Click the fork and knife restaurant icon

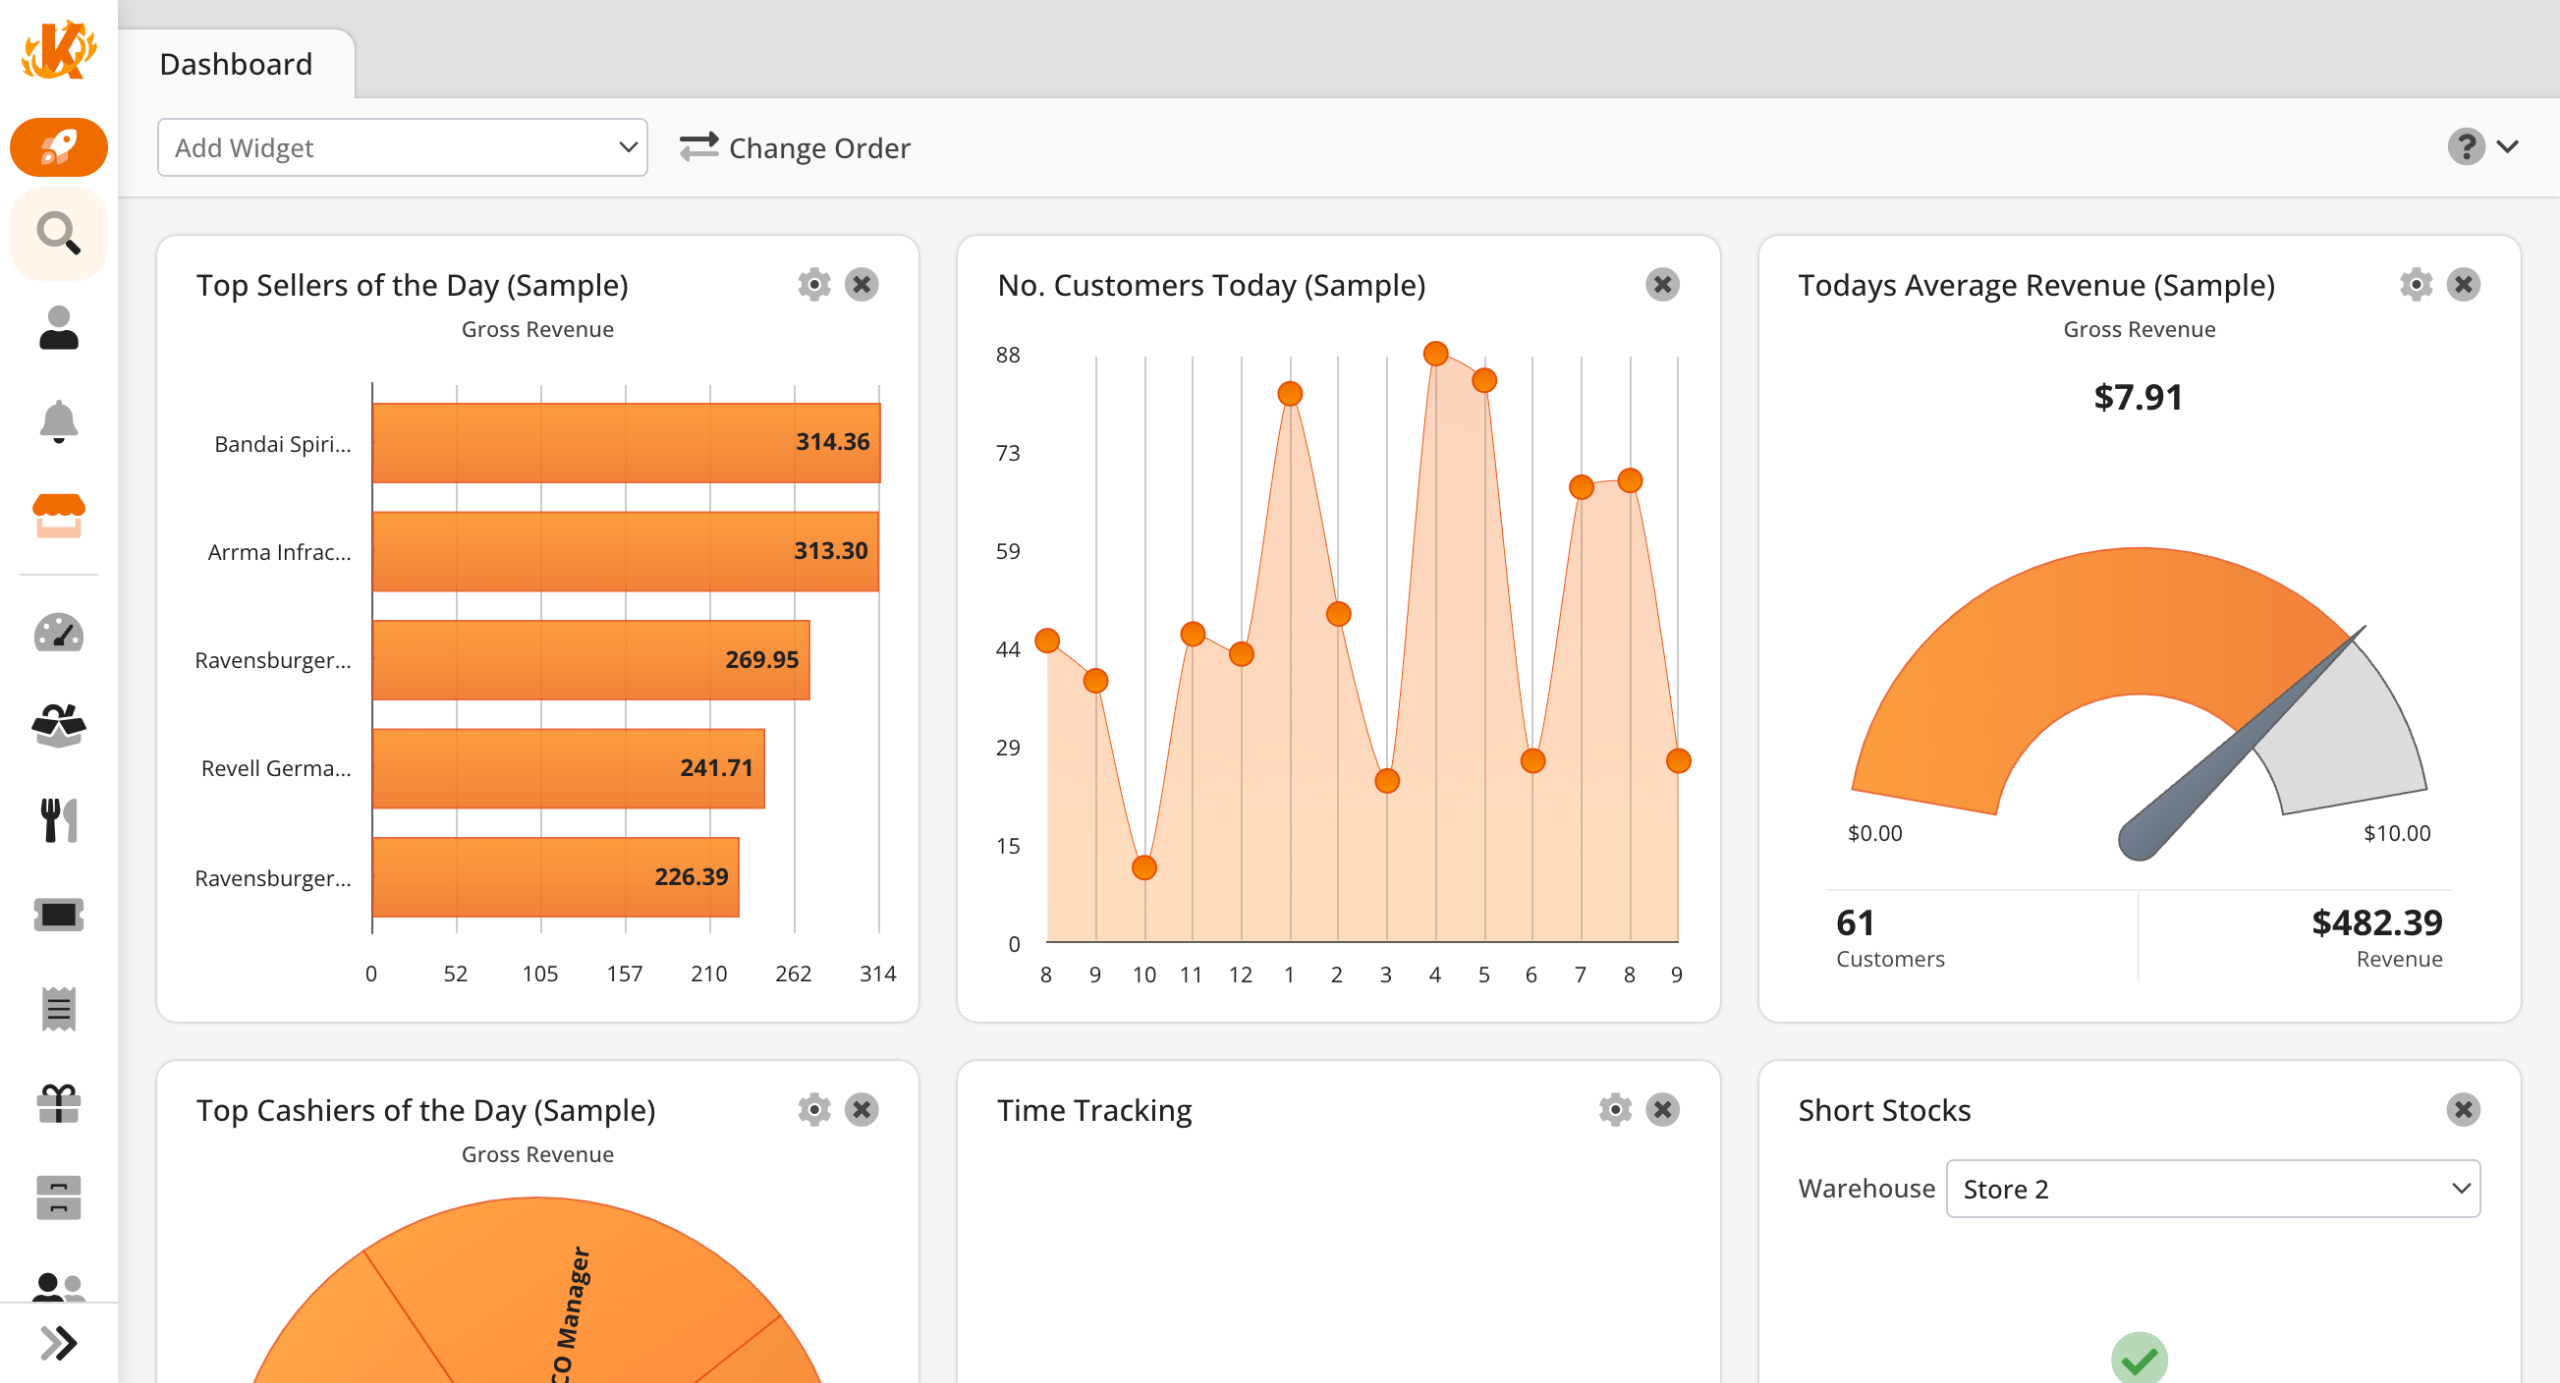[59, 820]
